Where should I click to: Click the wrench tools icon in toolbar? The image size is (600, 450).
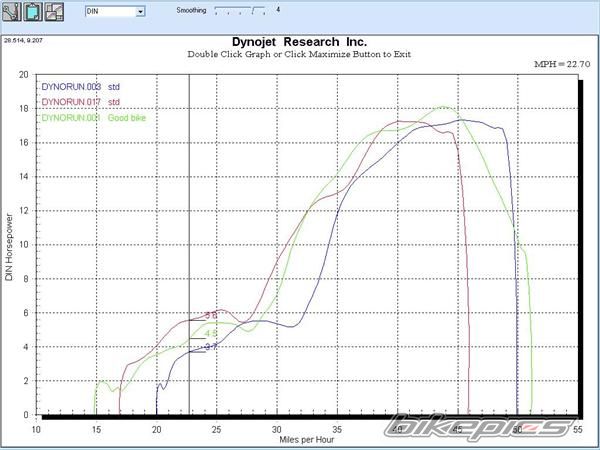pos(12,13)
